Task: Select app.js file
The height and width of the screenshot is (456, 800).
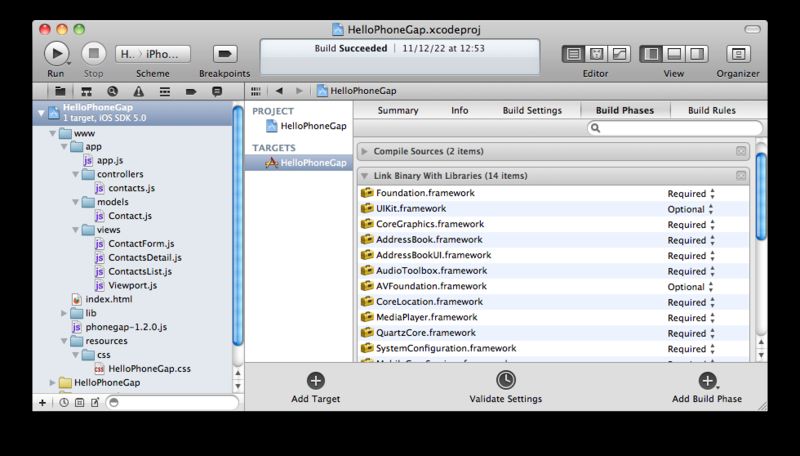Action: (110, 161)
